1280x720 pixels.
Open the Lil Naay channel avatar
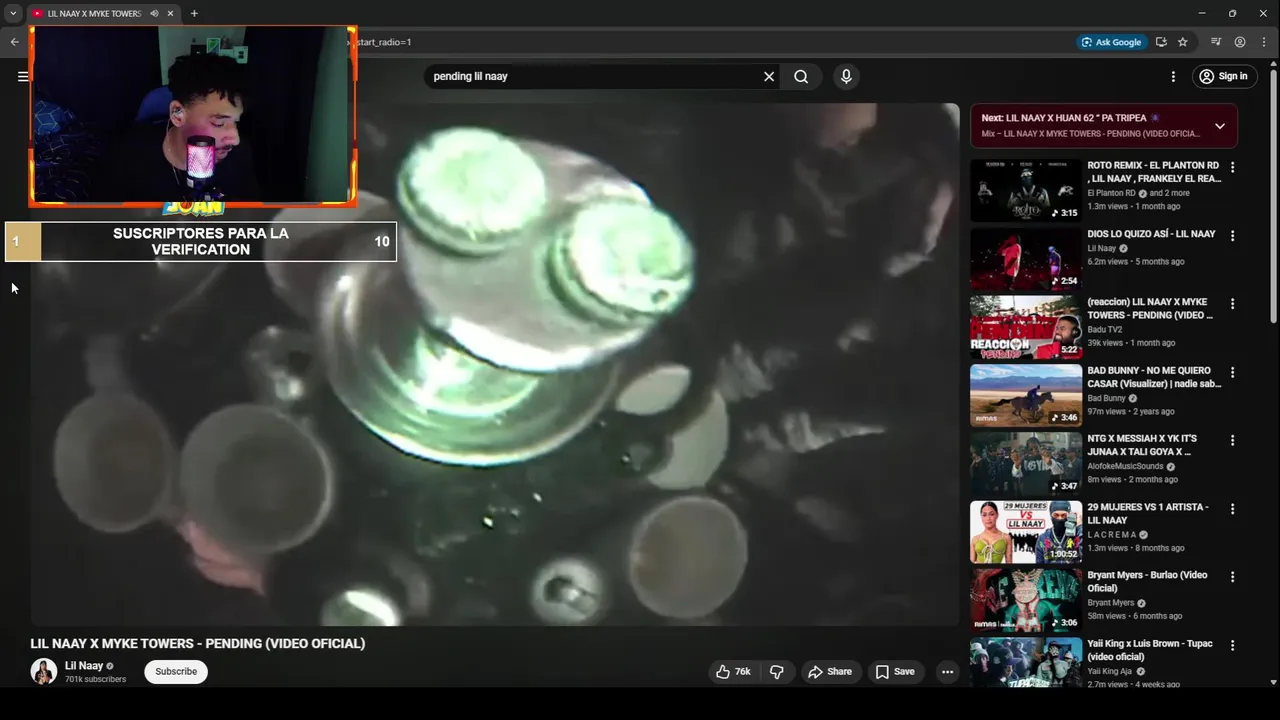click(x=43, y=671)
